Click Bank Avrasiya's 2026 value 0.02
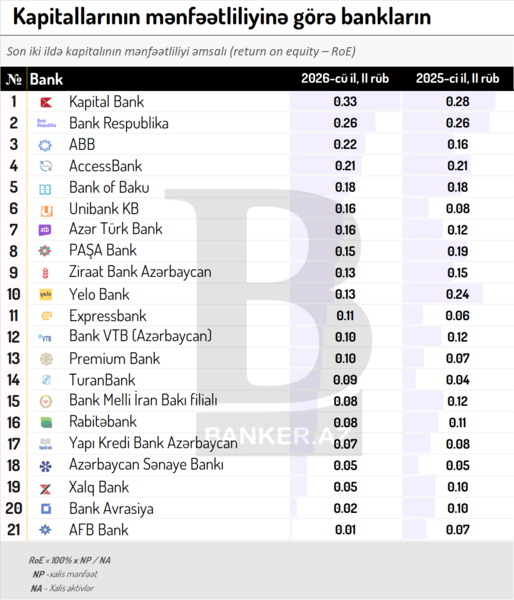This screenshot has height=600, width=514. 345,509
